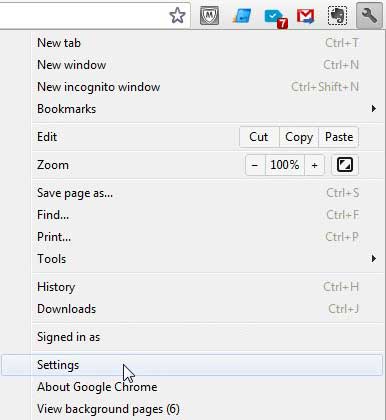Increase zoom with the plus button
The image size is (386, 420).
click(314, 165)
